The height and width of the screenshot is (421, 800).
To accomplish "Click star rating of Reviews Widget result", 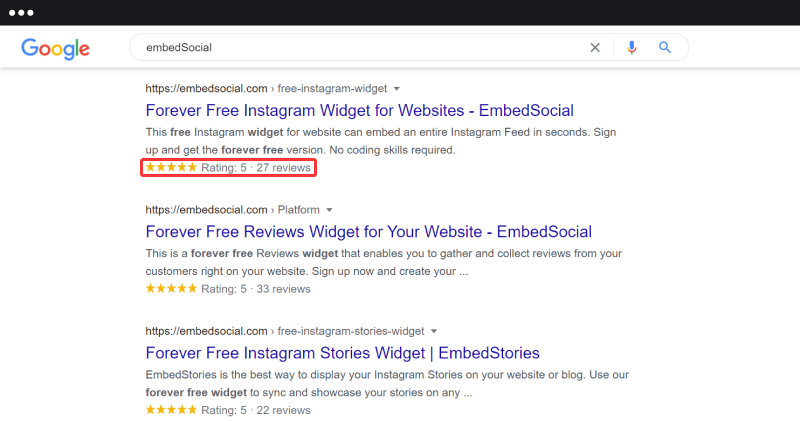I will pos(171,289).
